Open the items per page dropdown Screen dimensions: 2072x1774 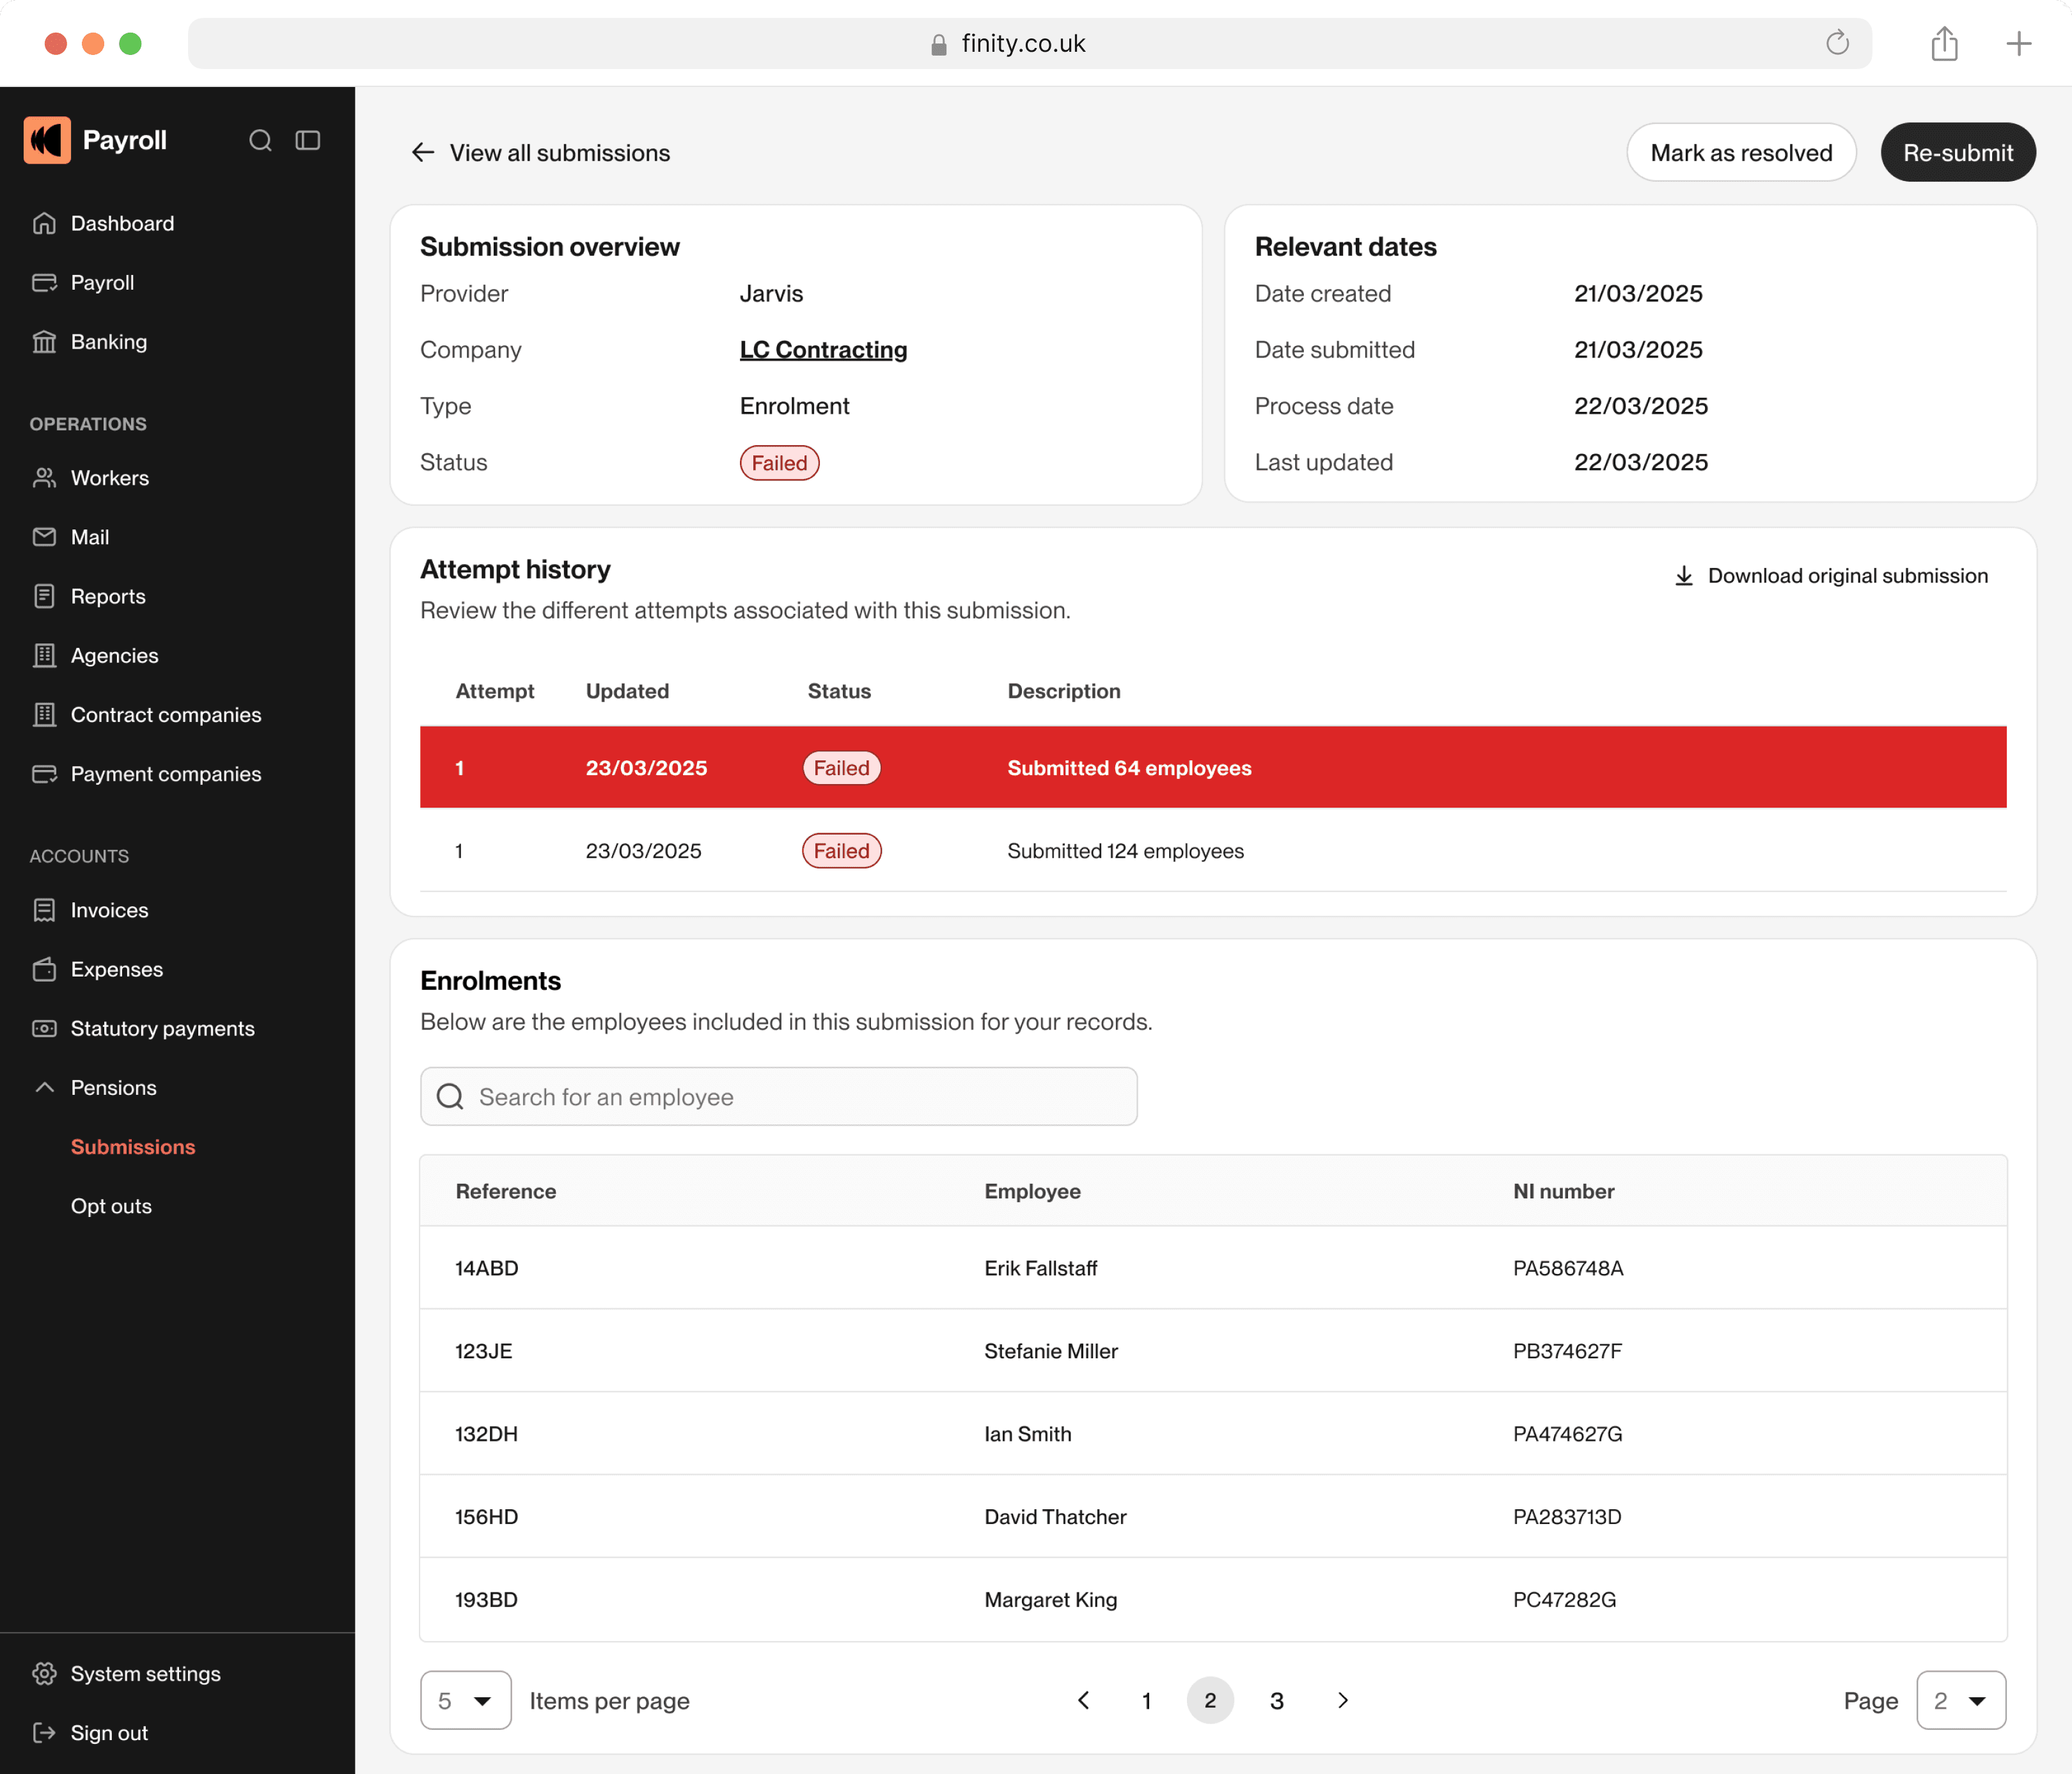466,1700
